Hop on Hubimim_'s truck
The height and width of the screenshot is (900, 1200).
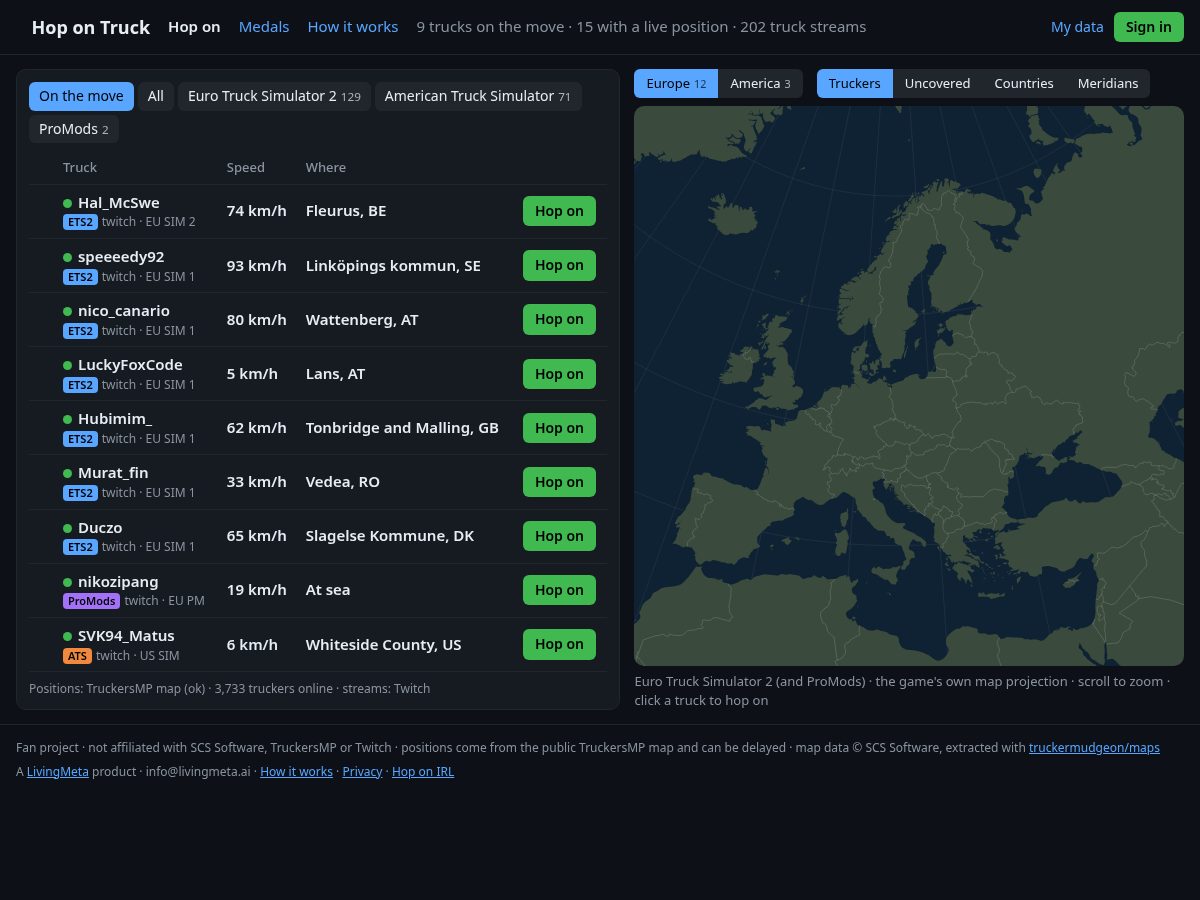coord(559,428)
